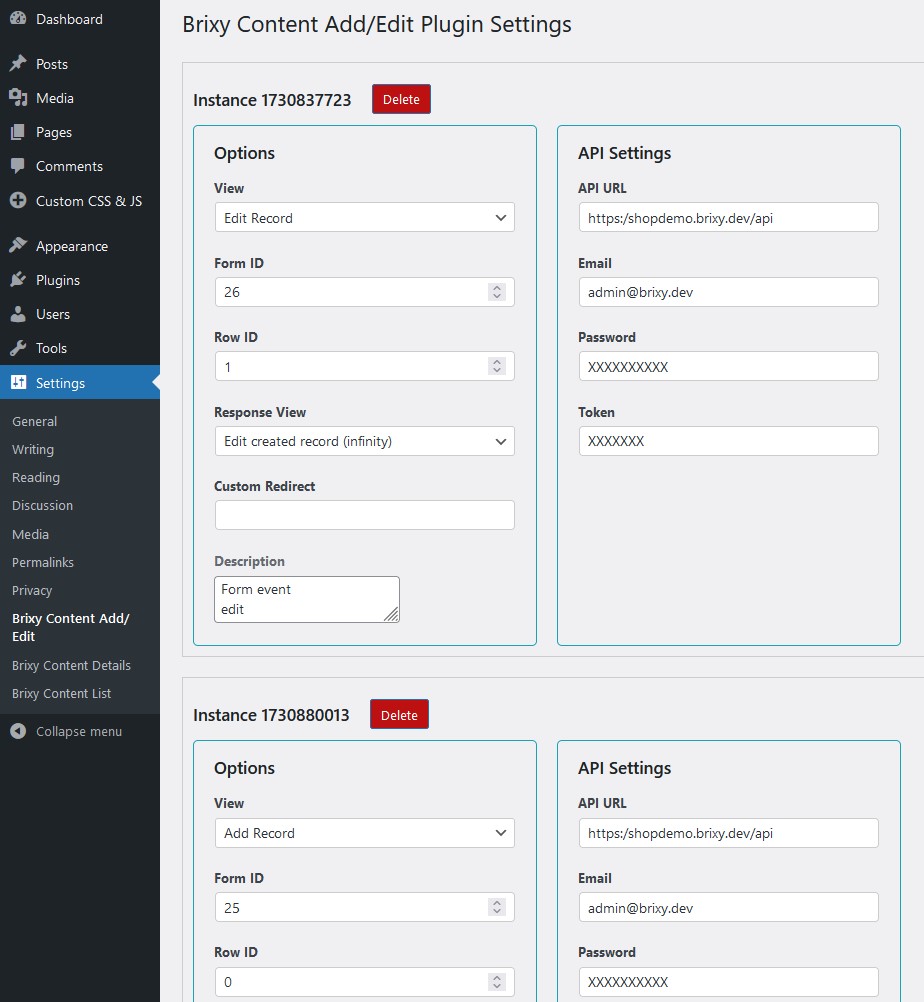Screen dimensions: 924x1002
Task: Click first instance Password field
Action: tap(728, 366)
